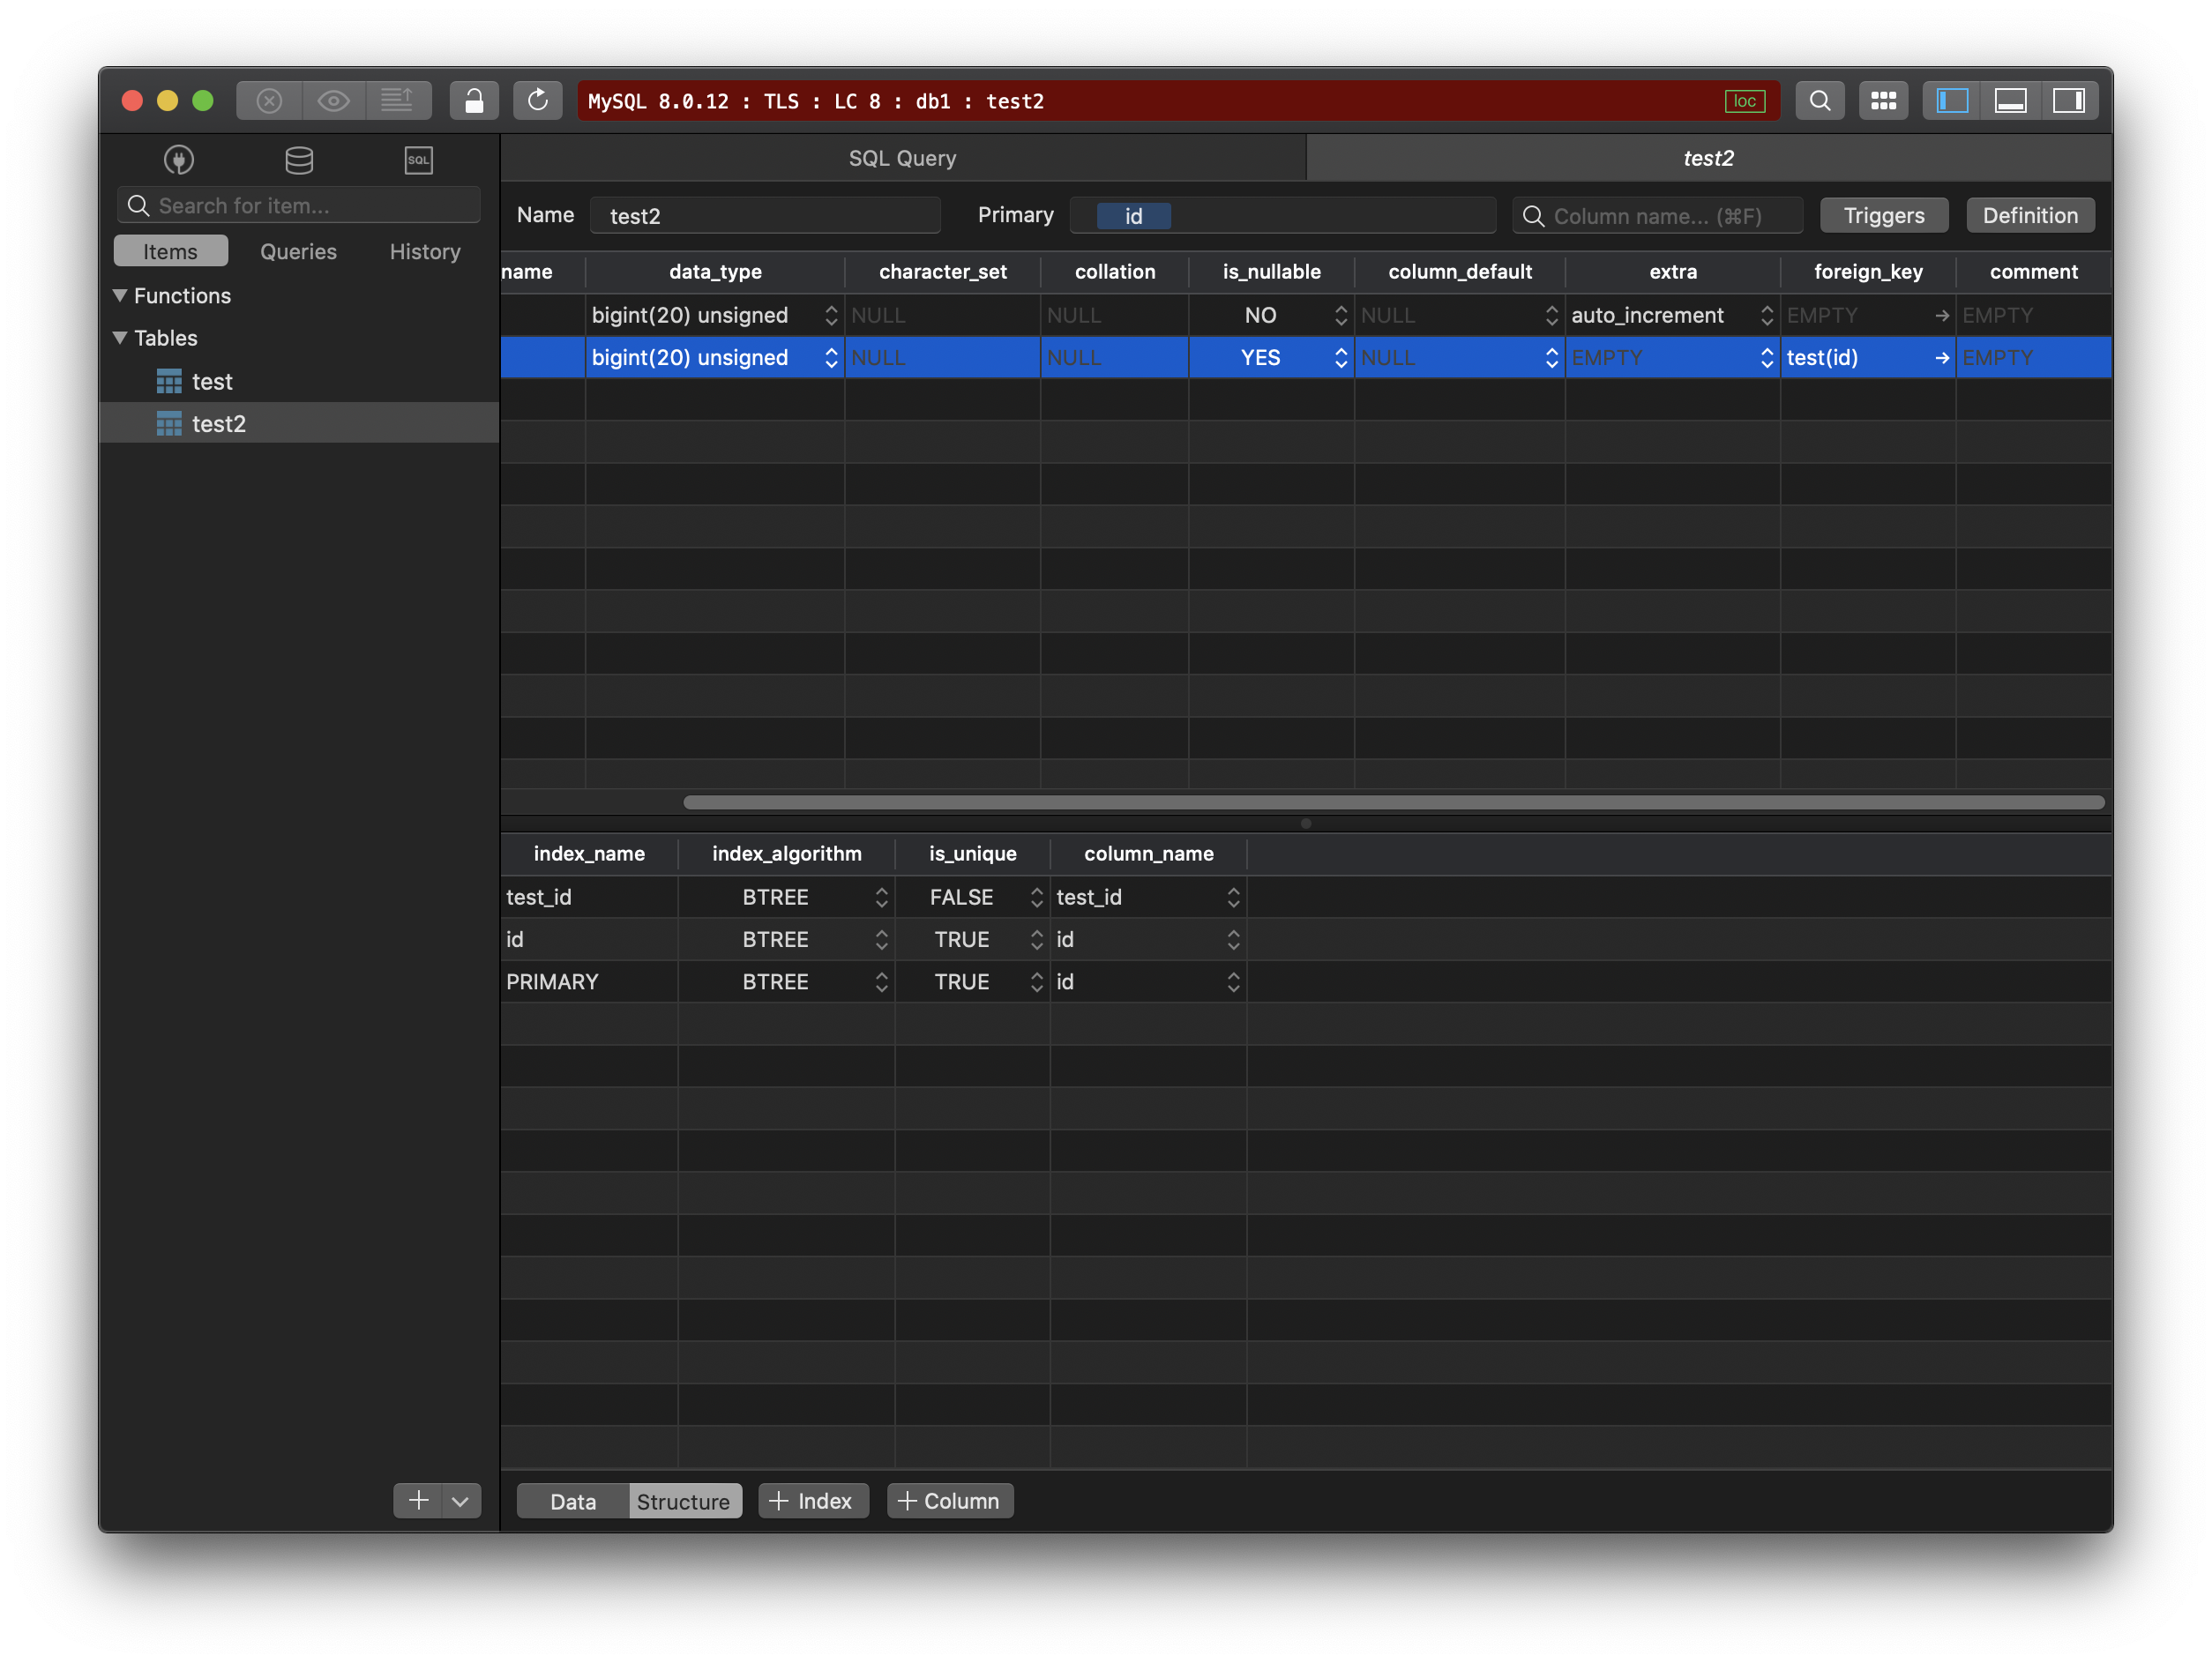The height and width of the screenshot is (1663, 2212).
Task: Collapse the Functions tree section
Action: point(120,296)
